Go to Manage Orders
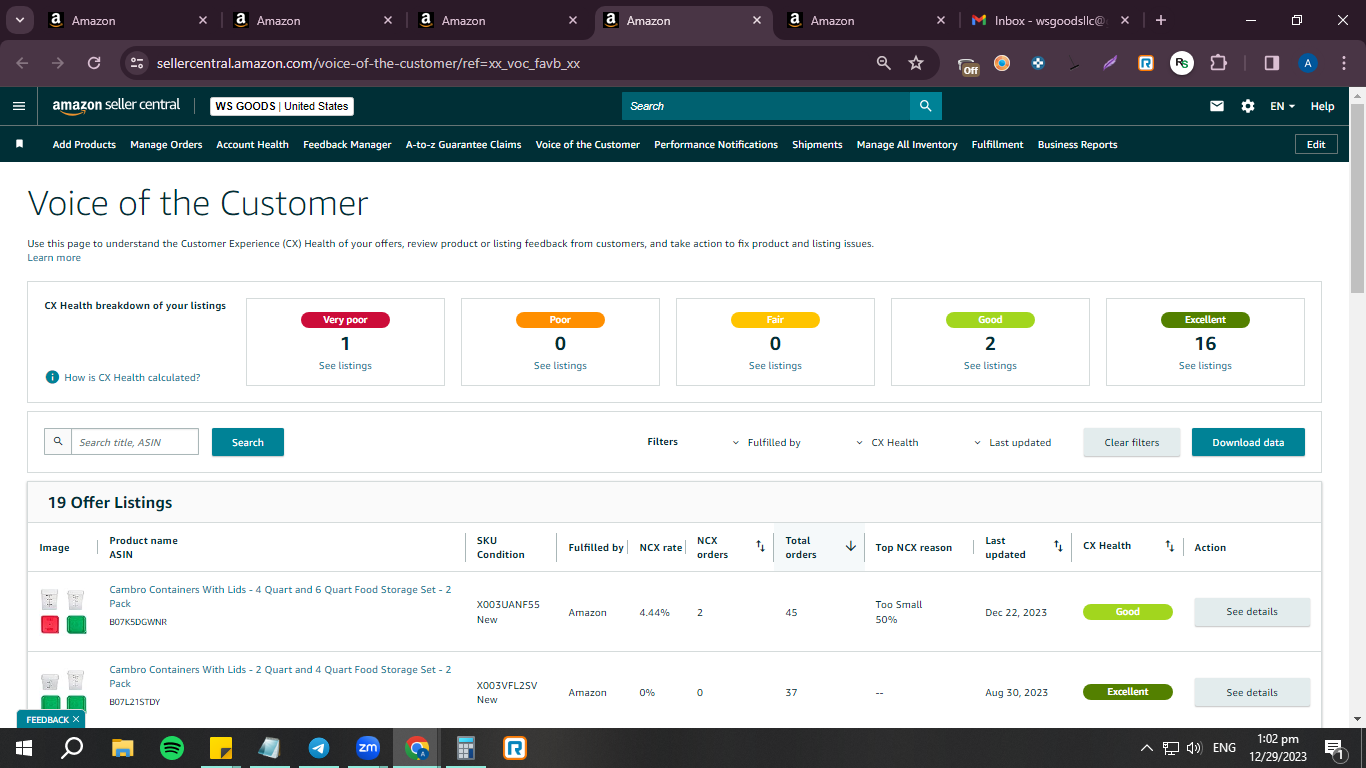Viewport: 1366px width, 768px height. [166, 144]
